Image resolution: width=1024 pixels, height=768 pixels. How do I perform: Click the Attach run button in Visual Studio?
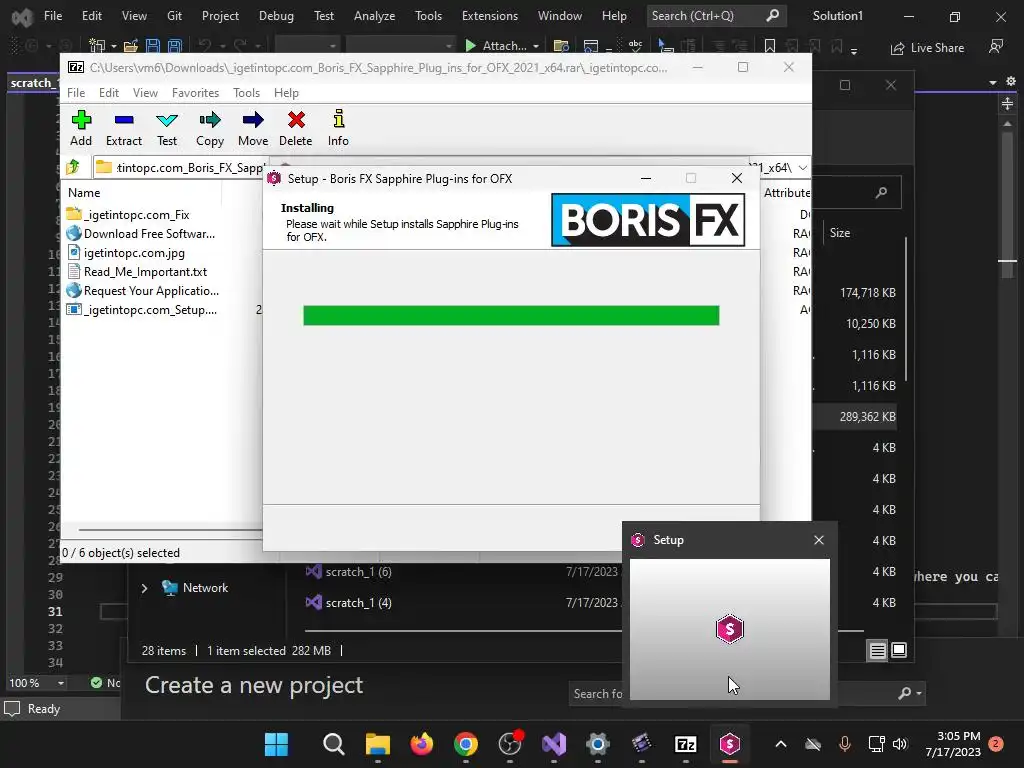[496, 46]
